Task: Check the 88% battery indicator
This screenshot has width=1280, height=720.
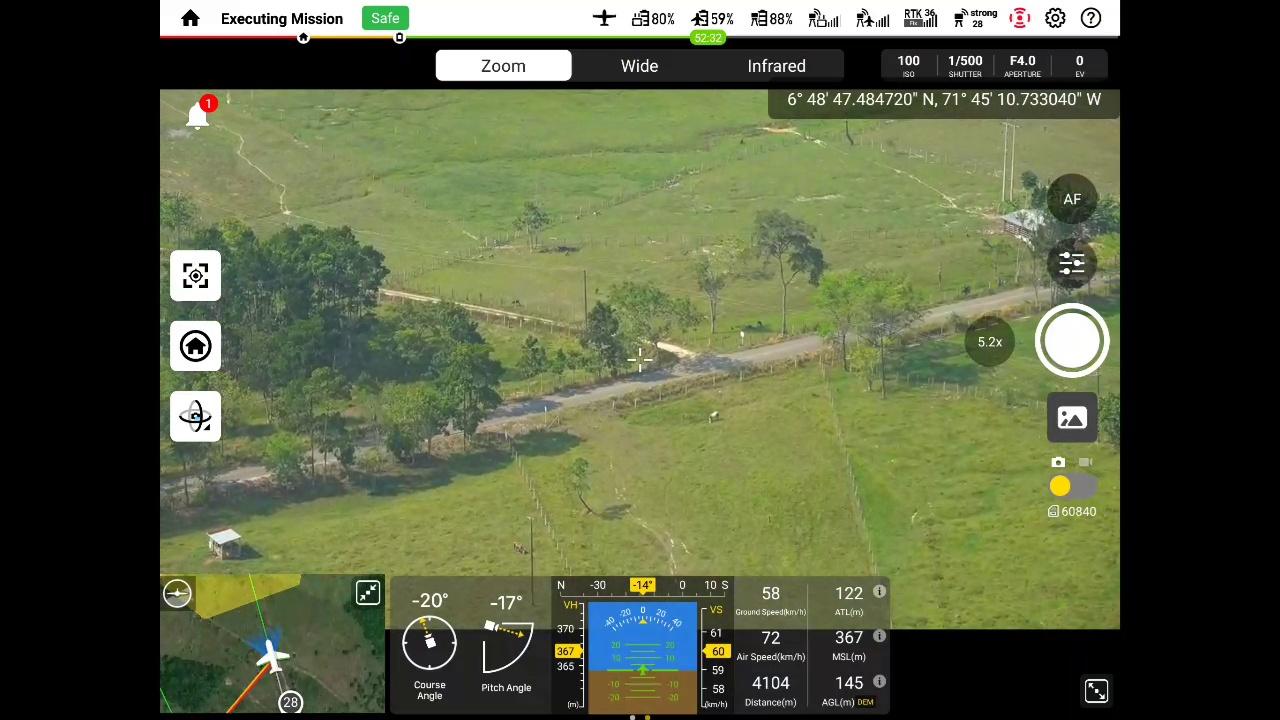Action: pos(772,18)
